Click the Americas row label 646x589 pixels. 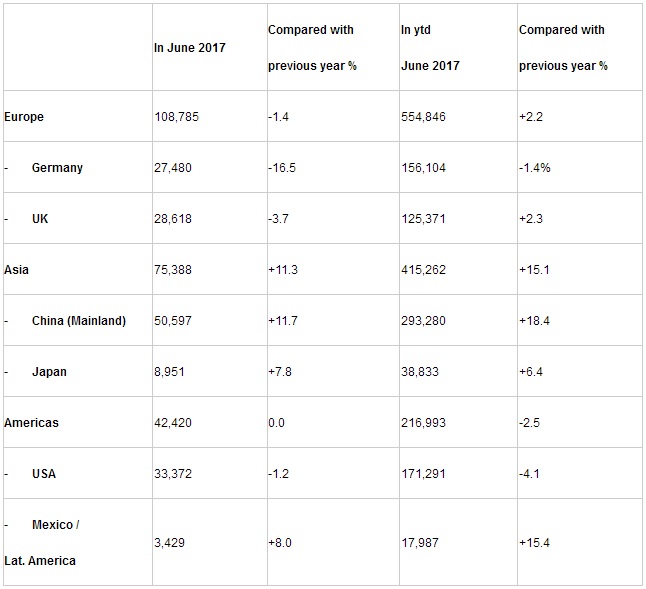point(32,423)
